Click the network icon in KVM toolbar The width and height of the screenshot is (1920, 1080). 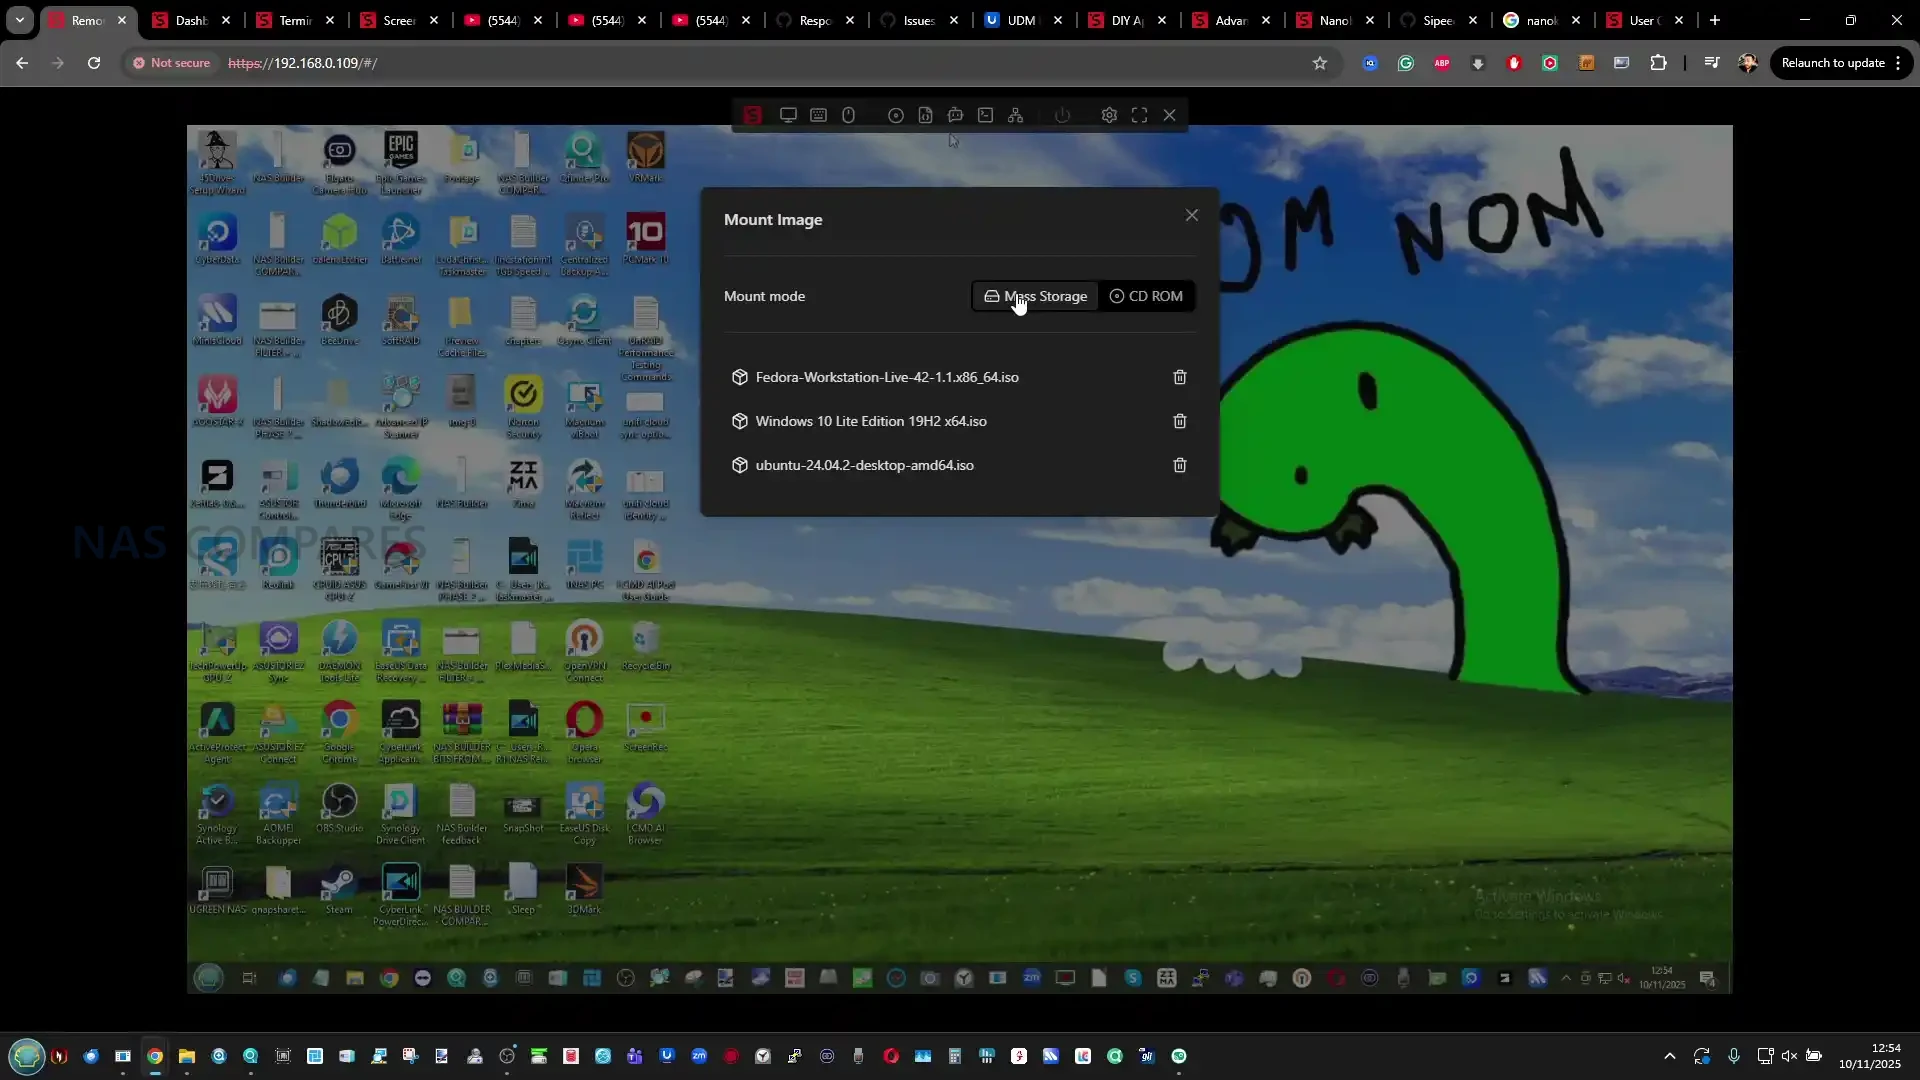(x=1015, y=115)
